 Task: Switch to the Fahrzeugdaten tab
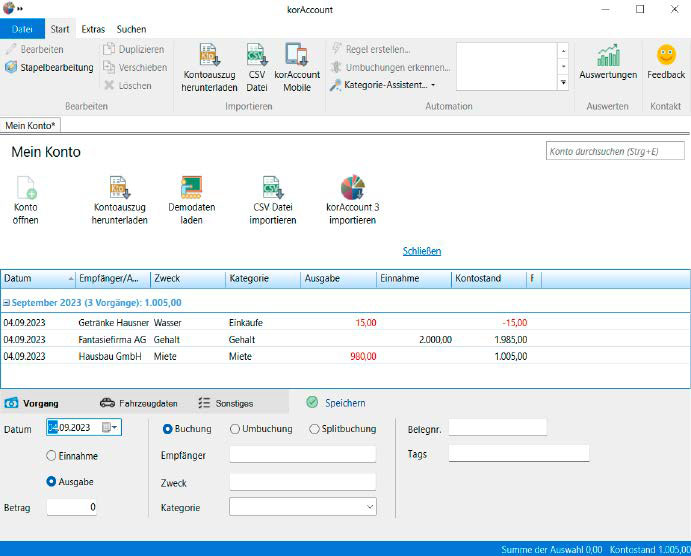click(x=138, y=403)
